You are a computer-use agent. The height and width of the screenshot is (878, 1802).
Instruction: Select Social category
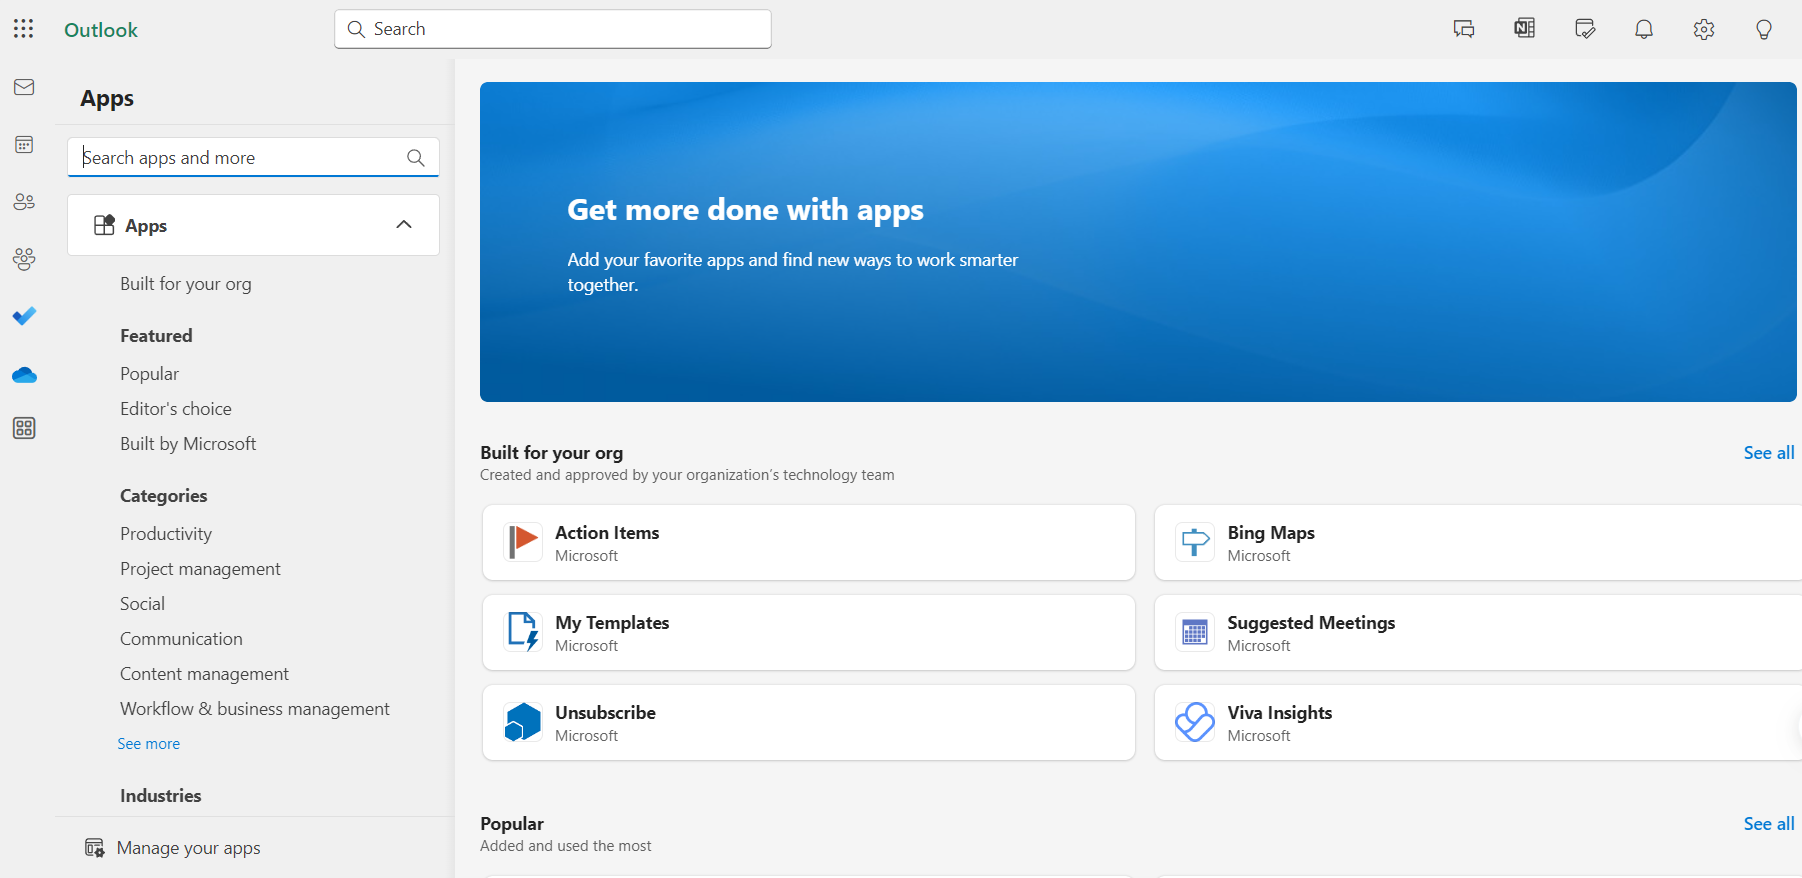point(143,604)
